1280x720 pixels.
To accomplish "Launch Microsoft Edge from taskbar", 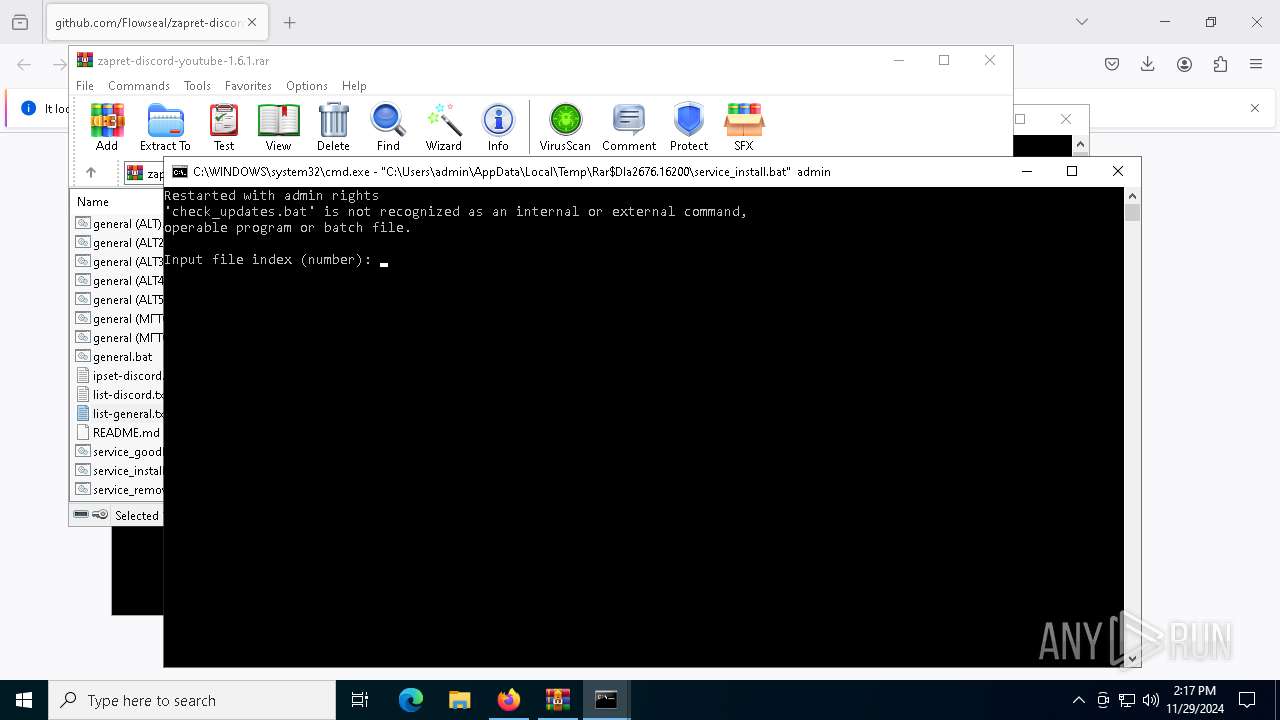I will pyautogui.click(x=411, y=700).
